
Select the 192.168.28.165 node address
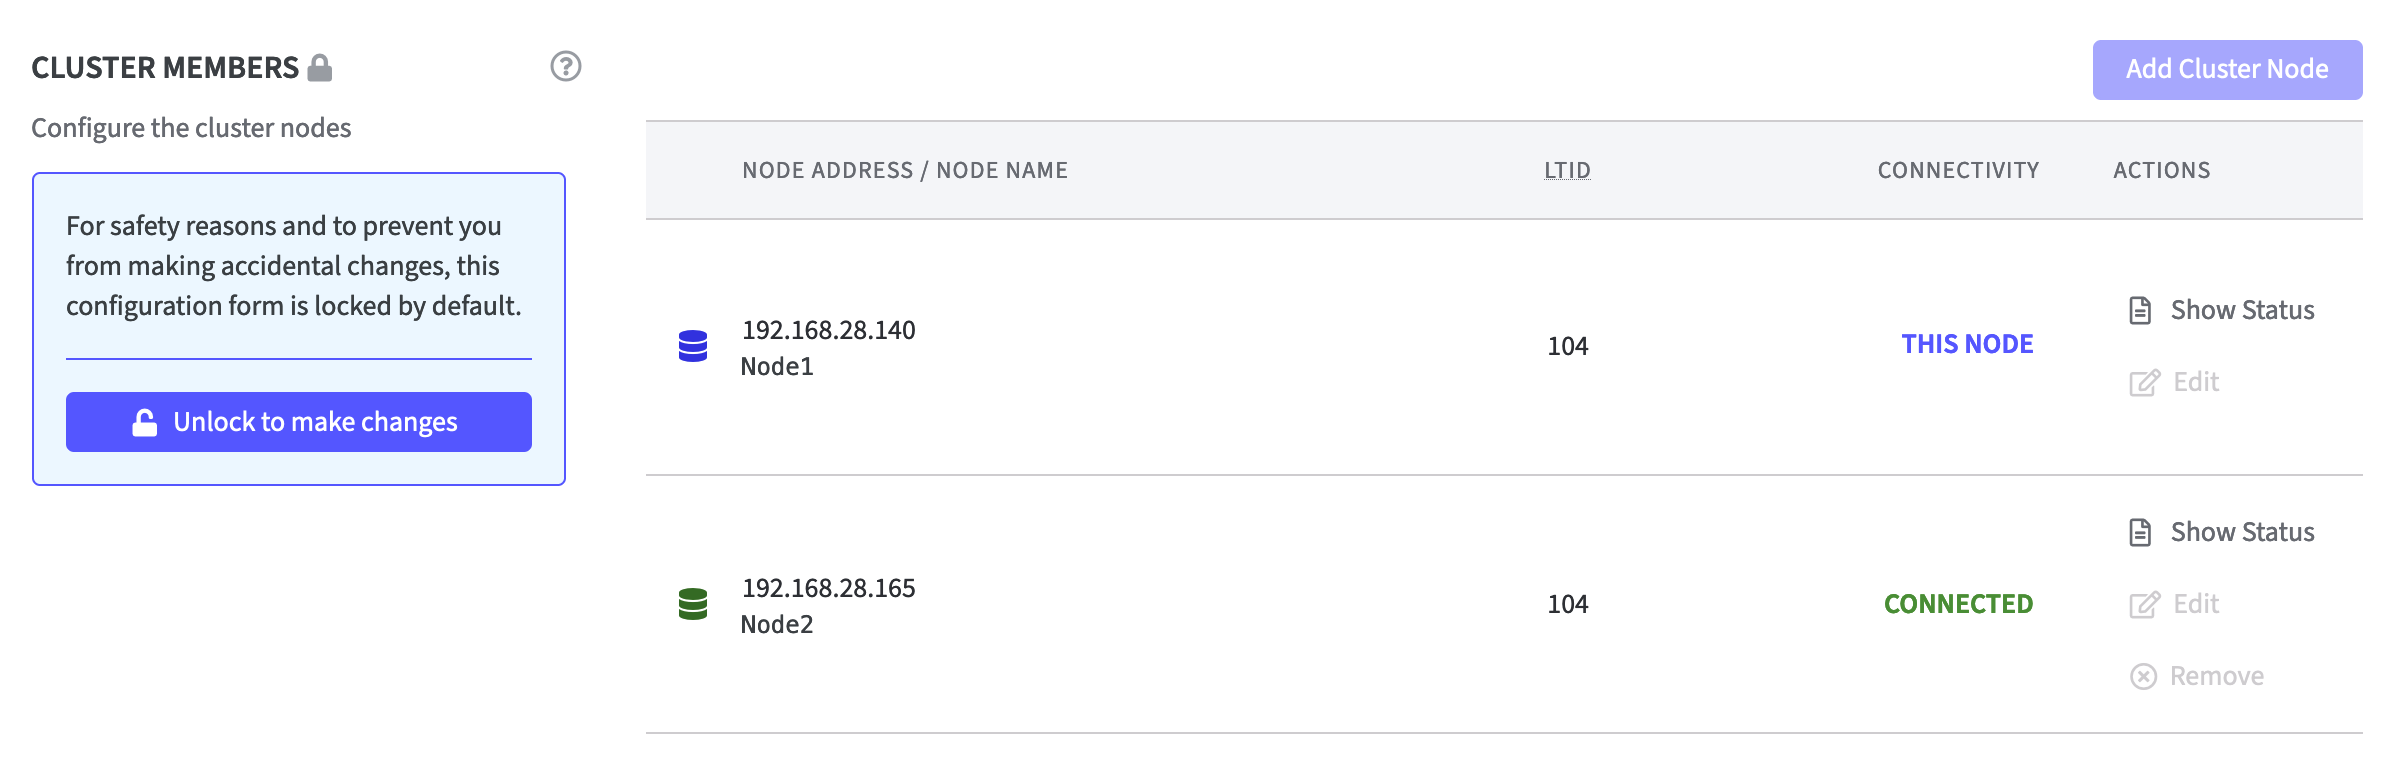click(828, 588)
